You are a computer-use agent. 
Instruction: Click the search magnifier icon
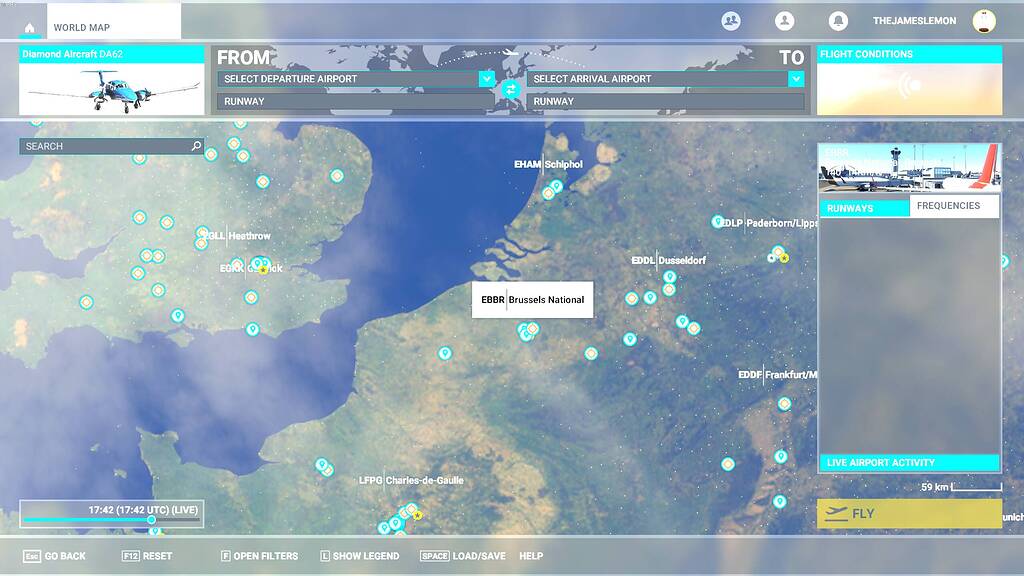point(194,145)
